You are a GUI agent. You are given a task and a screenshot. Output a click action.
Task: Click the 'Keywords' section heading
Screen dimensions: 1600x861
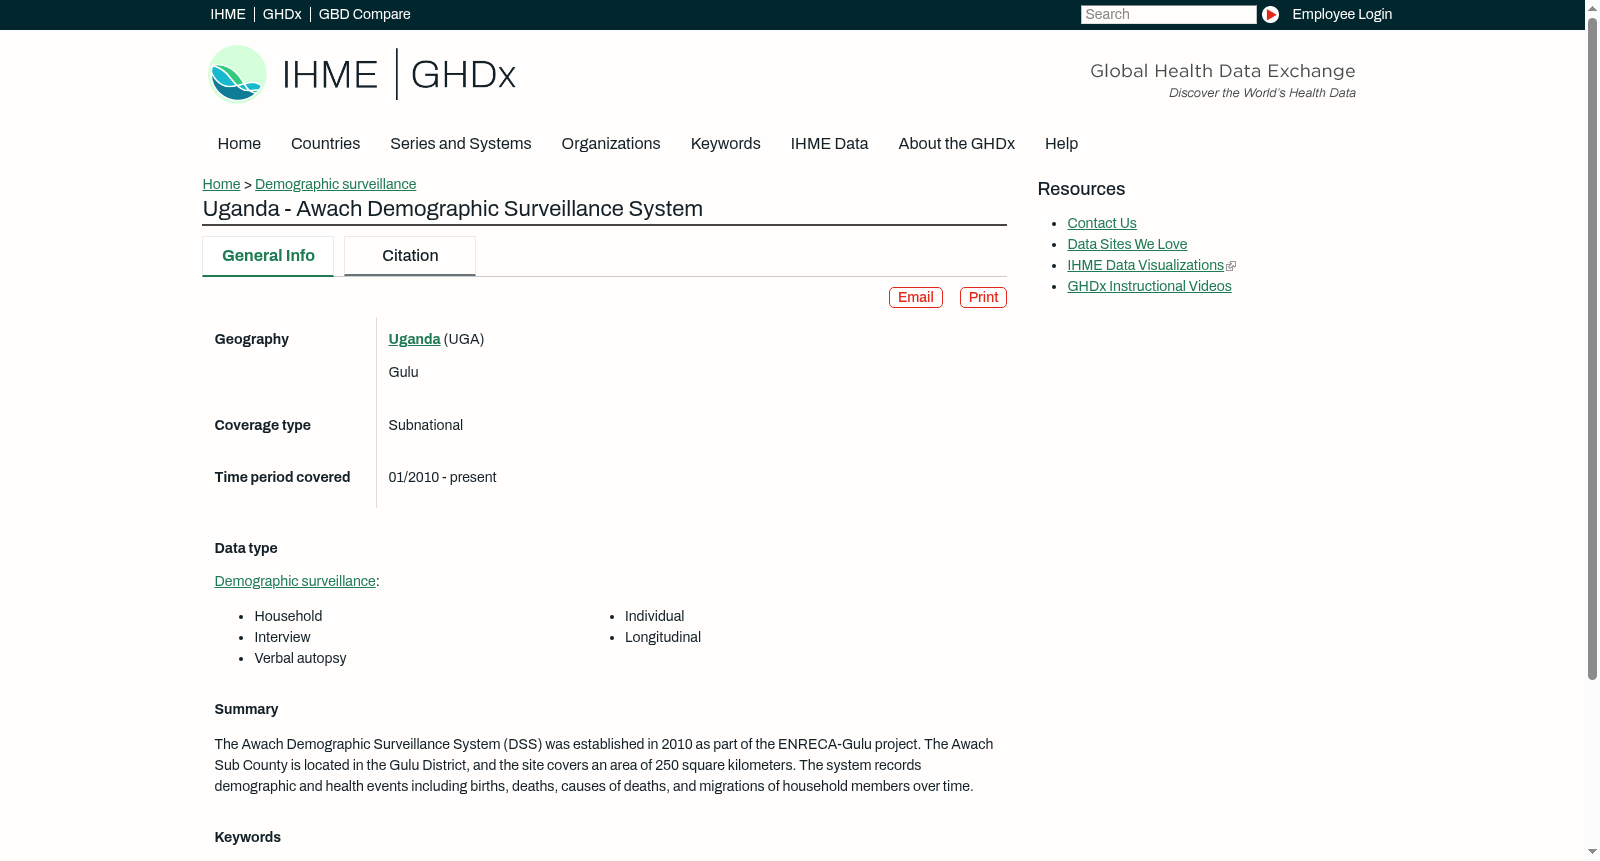point(247,837)
